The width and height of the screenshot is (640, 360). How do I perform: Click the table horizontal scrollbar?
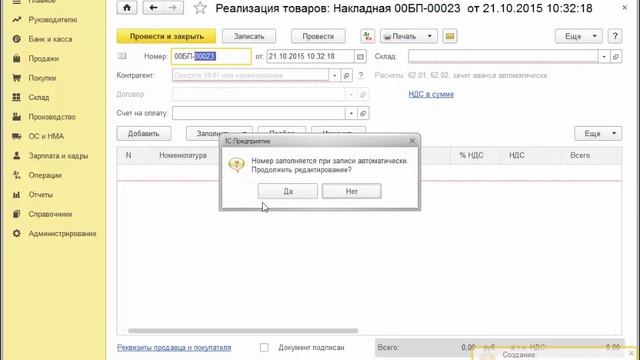pos(243,331)
